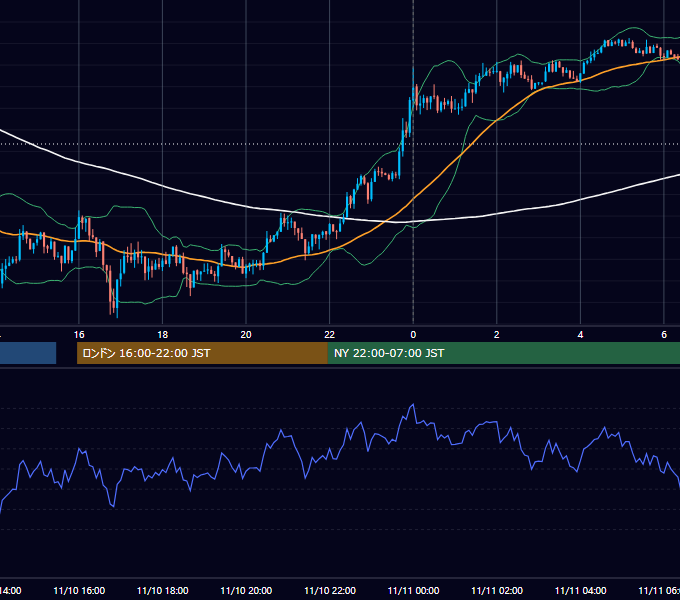The height and width of the screenshot is (600, 680).
Task: Click the lowest candlestick wick after 16:00
Action: click(x=117, y=312)
